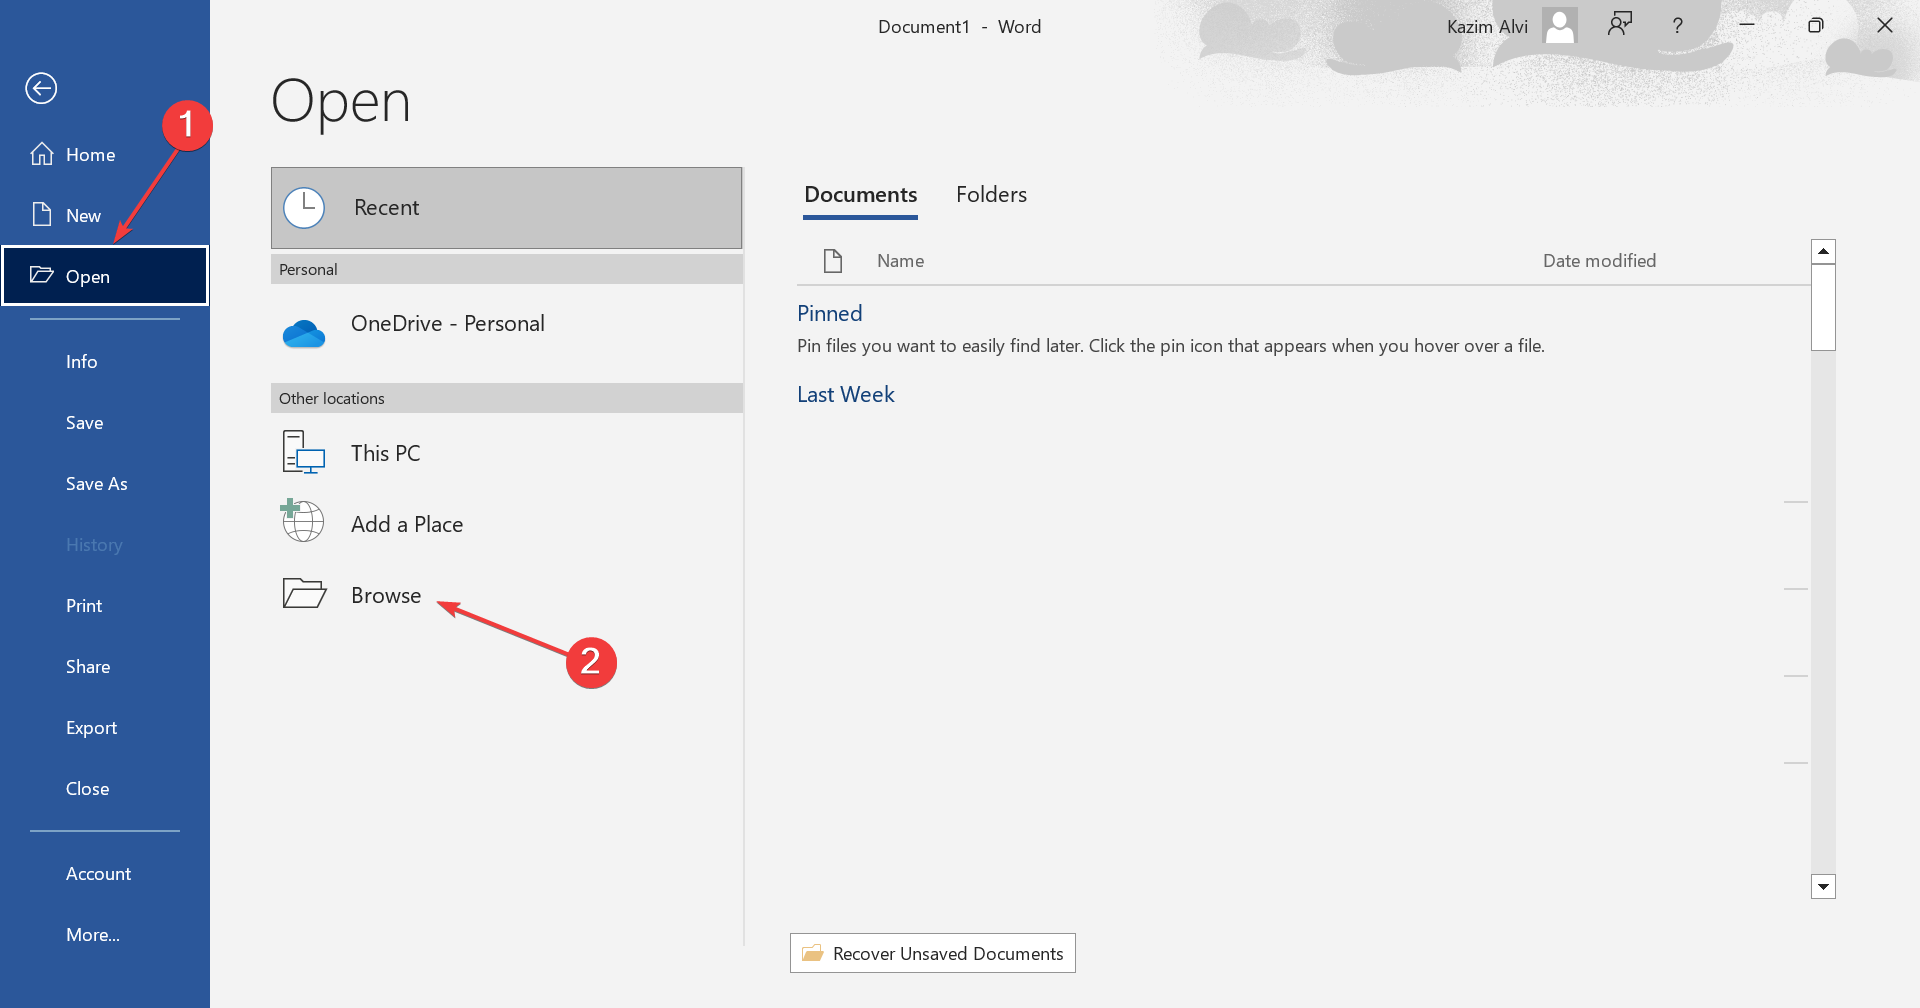Open the Info page
Screen dimensions: 1920x1008
[104, 361]
